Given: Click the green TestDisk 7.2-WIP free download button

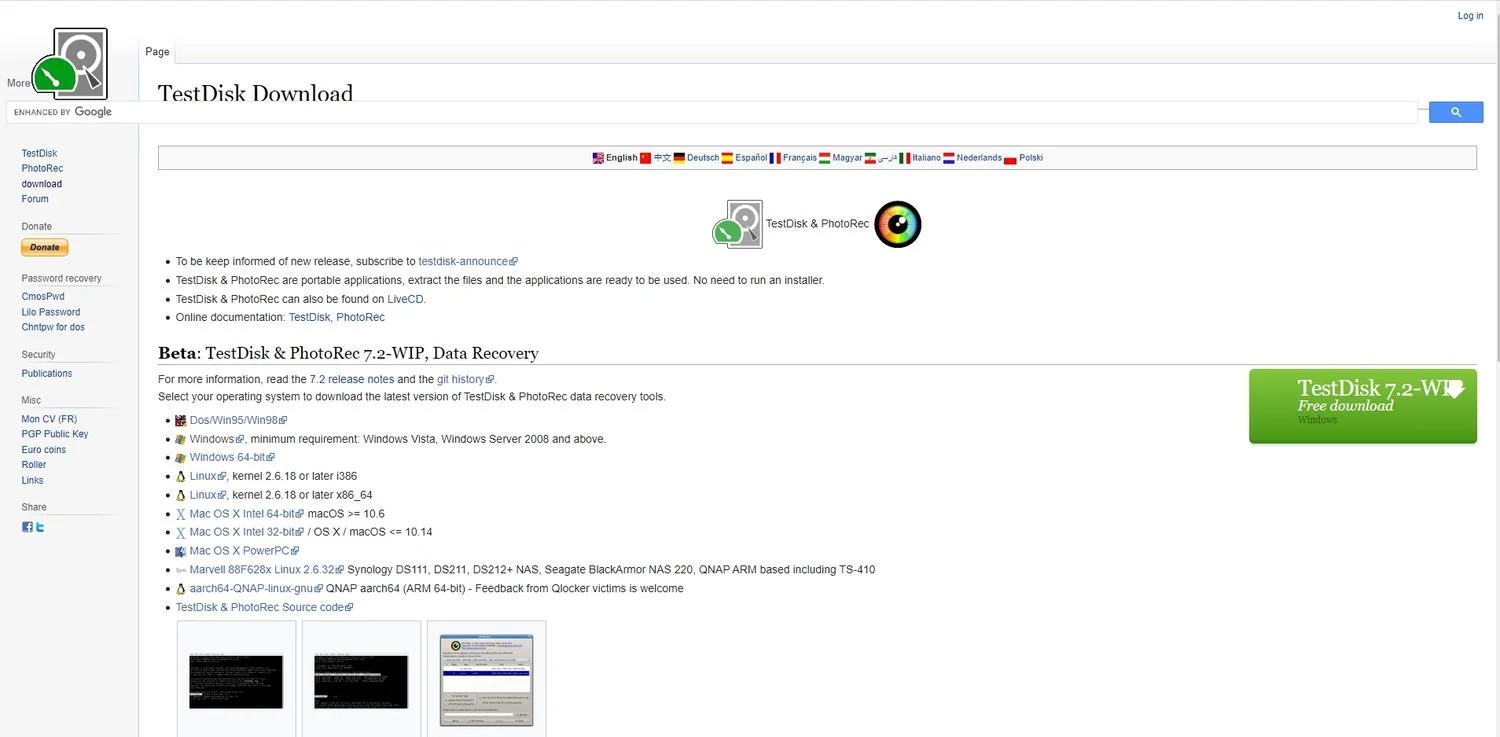Looking at the screenshot, I should click(x=1363, y=406).
